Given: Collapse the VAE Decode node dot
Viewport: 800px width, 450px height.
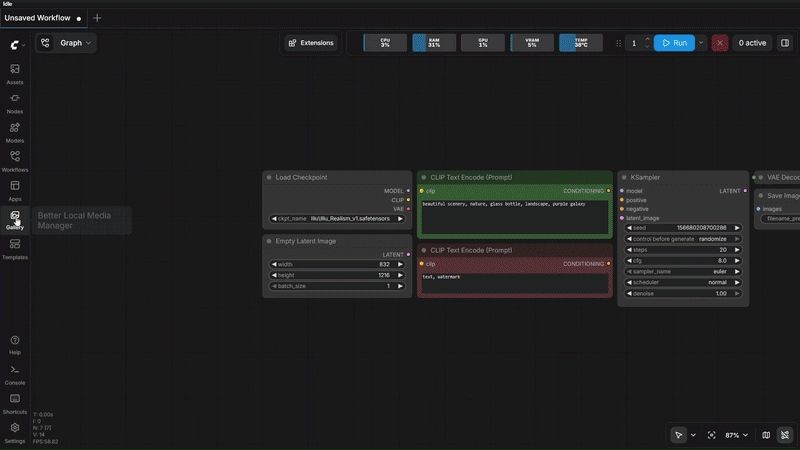Looking at the screenshot, I should [x=761, y=178].
